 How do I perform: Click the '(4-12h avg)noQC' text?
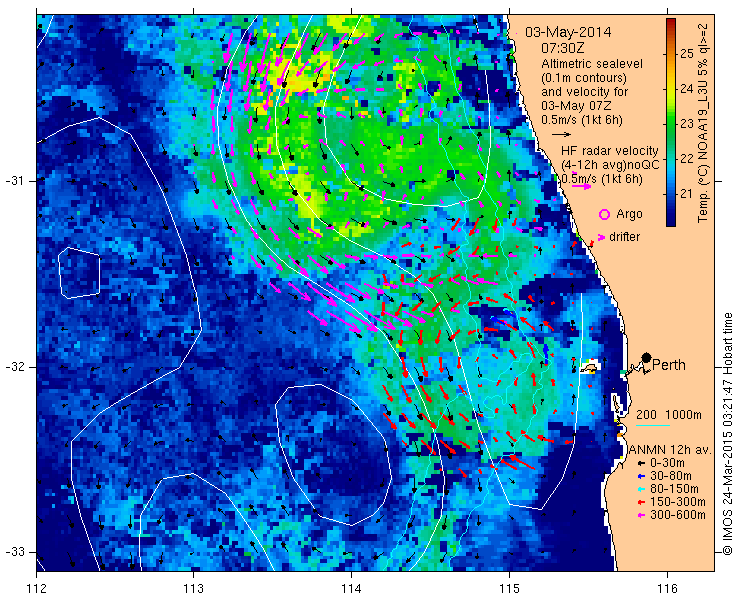[610, 164]
